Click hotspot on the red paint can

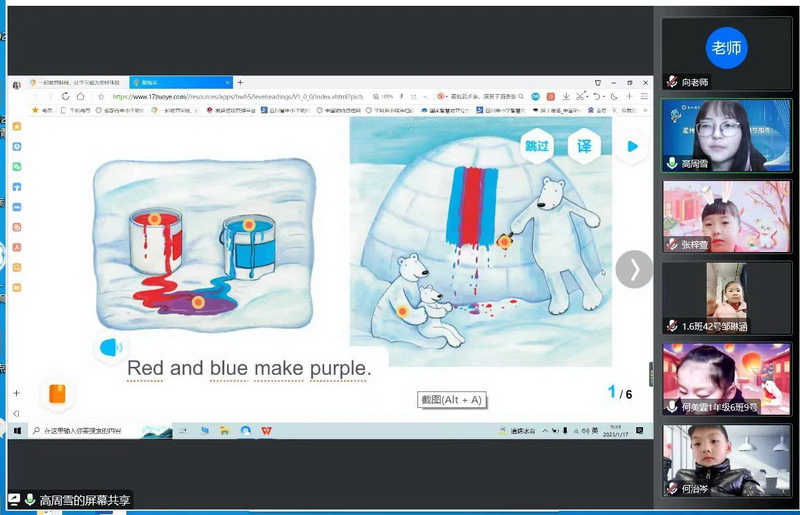[x=154, y=218]
